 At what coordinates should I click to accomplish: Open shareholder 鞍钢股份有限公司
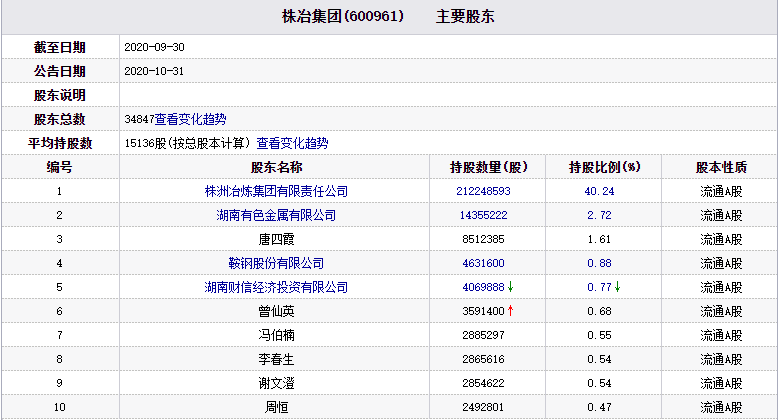pos(276,263)
